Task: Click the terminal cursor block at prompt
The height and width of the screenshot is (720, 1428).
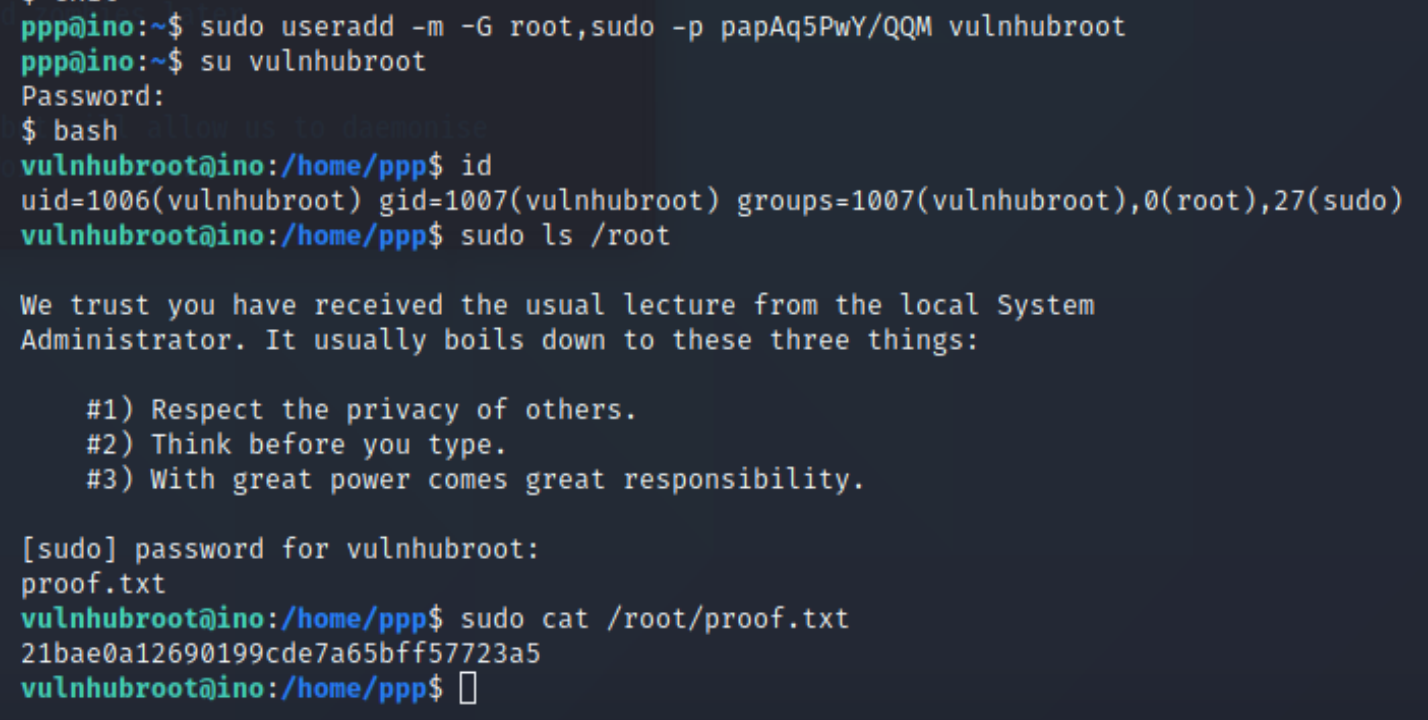Action: [x=468, y=688]
